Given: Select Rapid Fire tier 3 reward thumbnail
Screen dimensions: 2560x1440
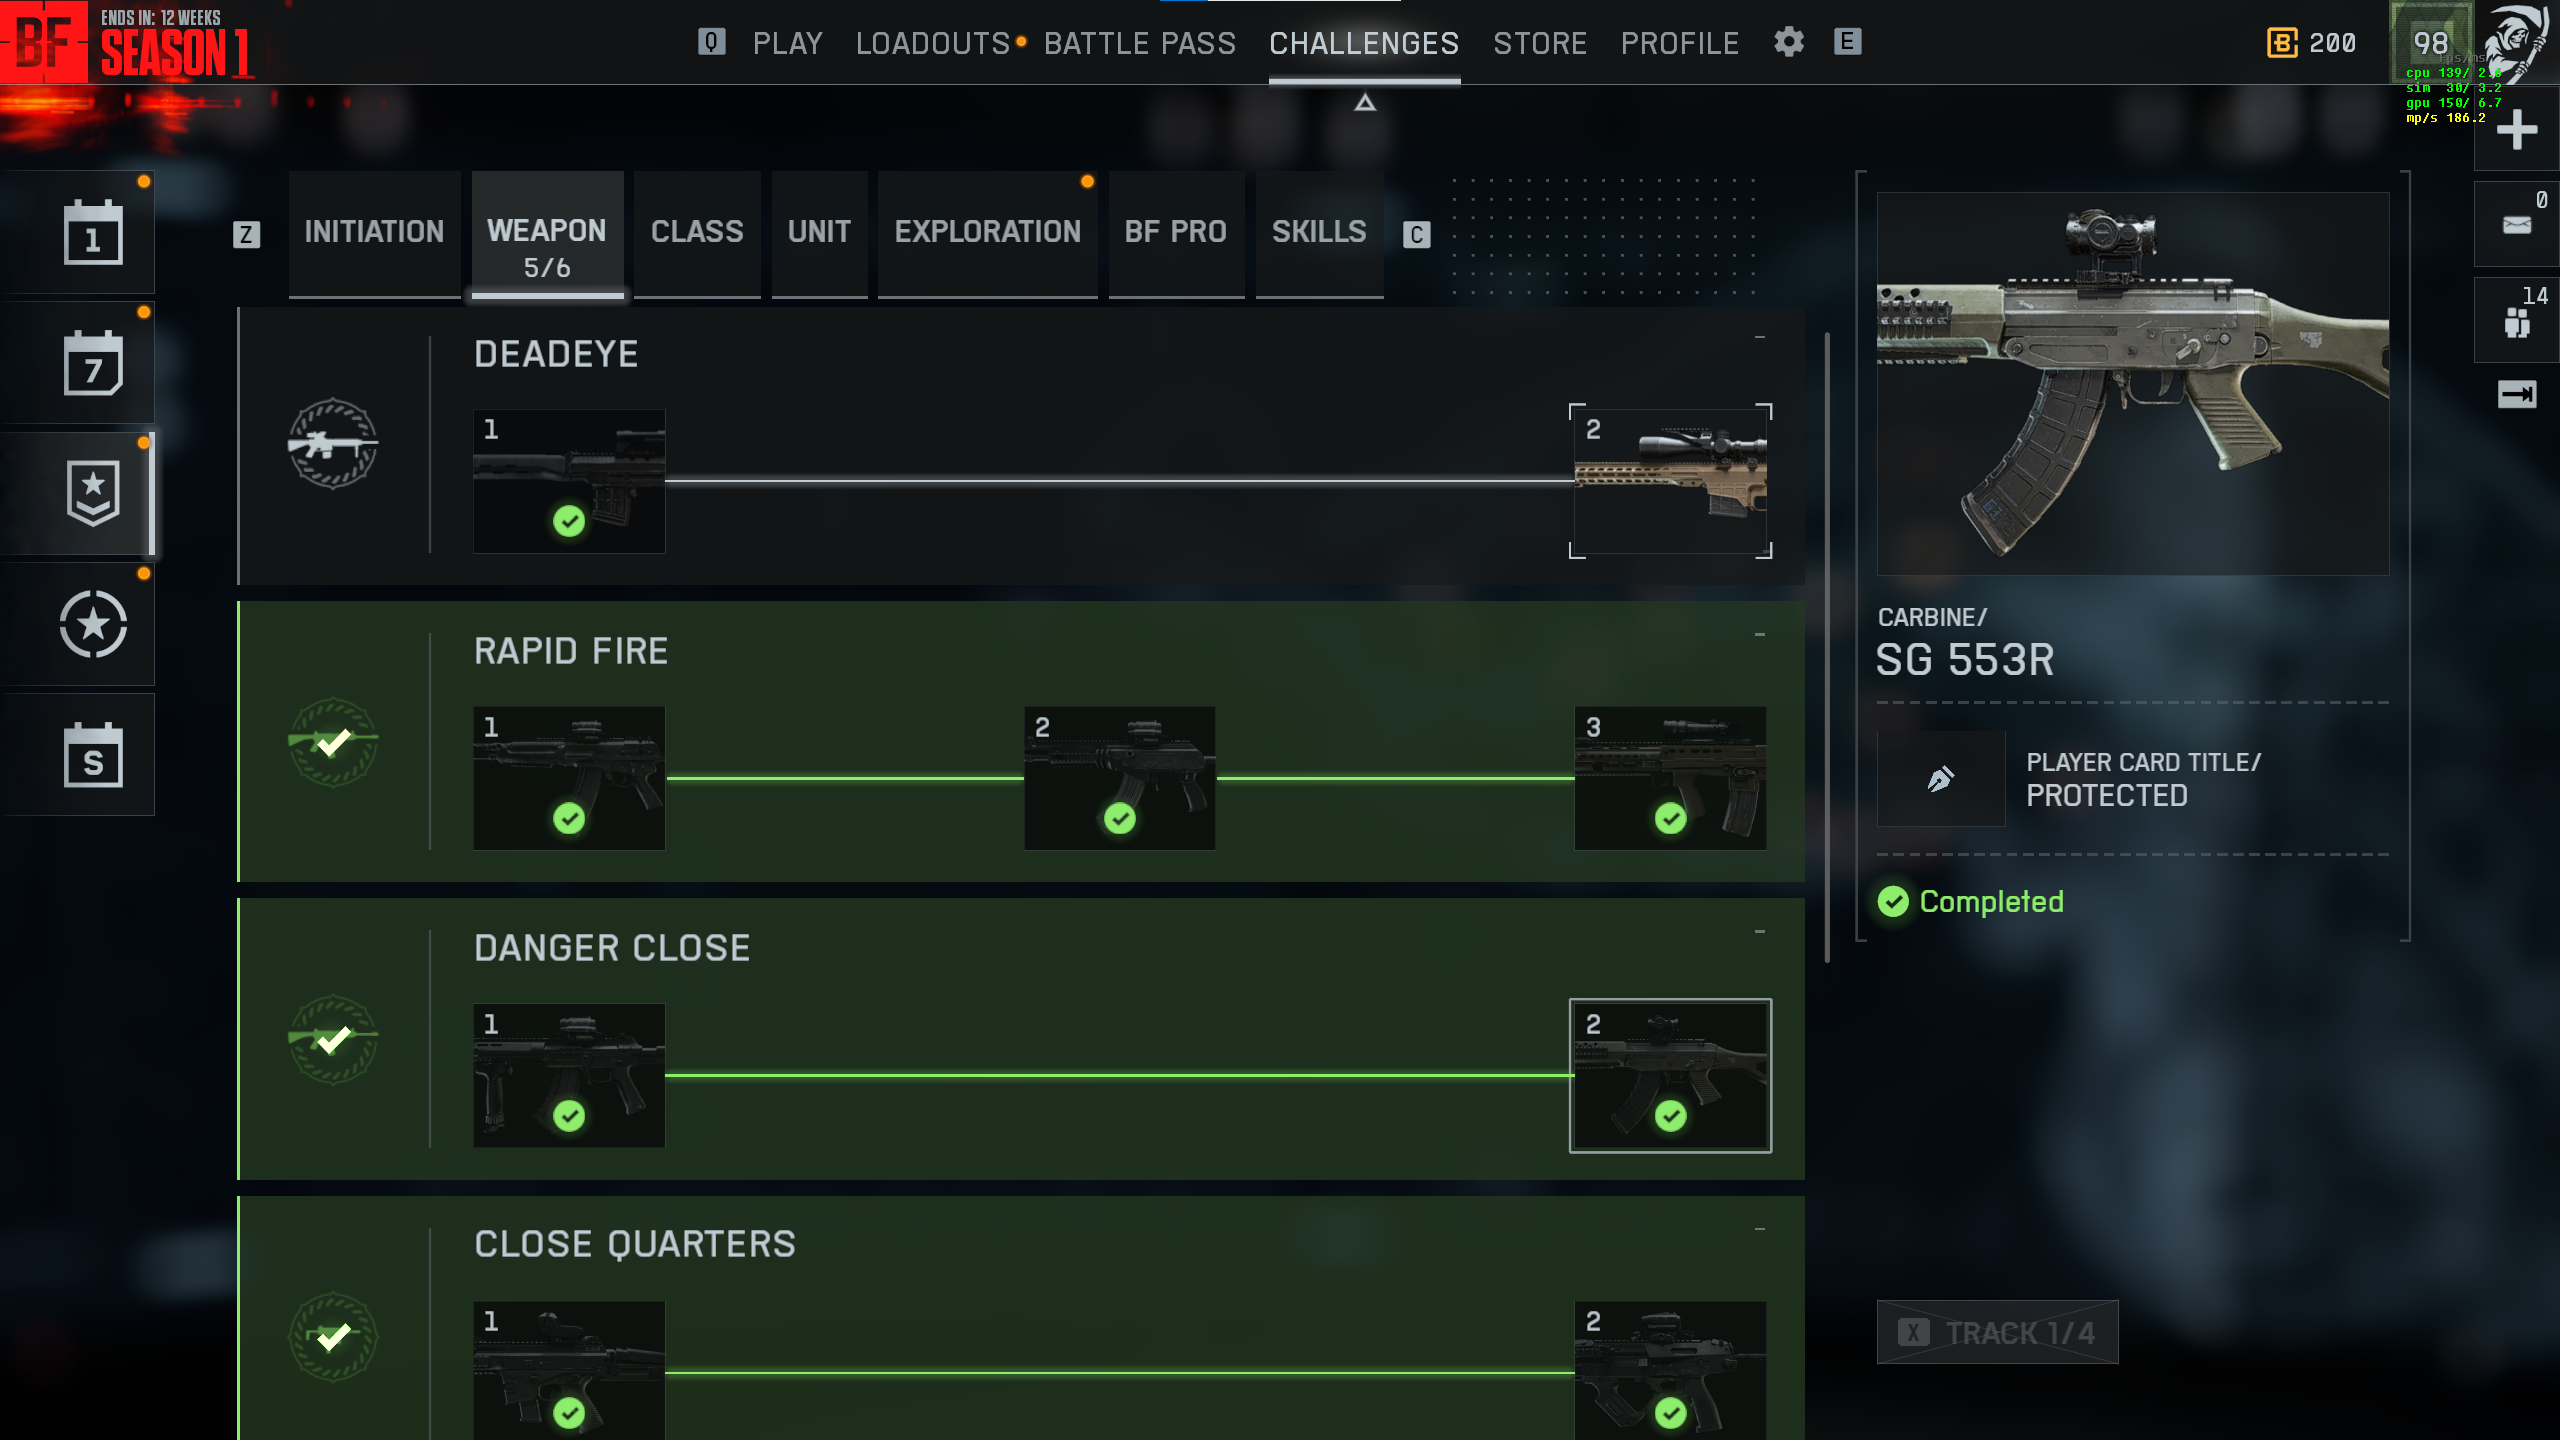Looking at the screenshot, I should [x=1670, y=778].
